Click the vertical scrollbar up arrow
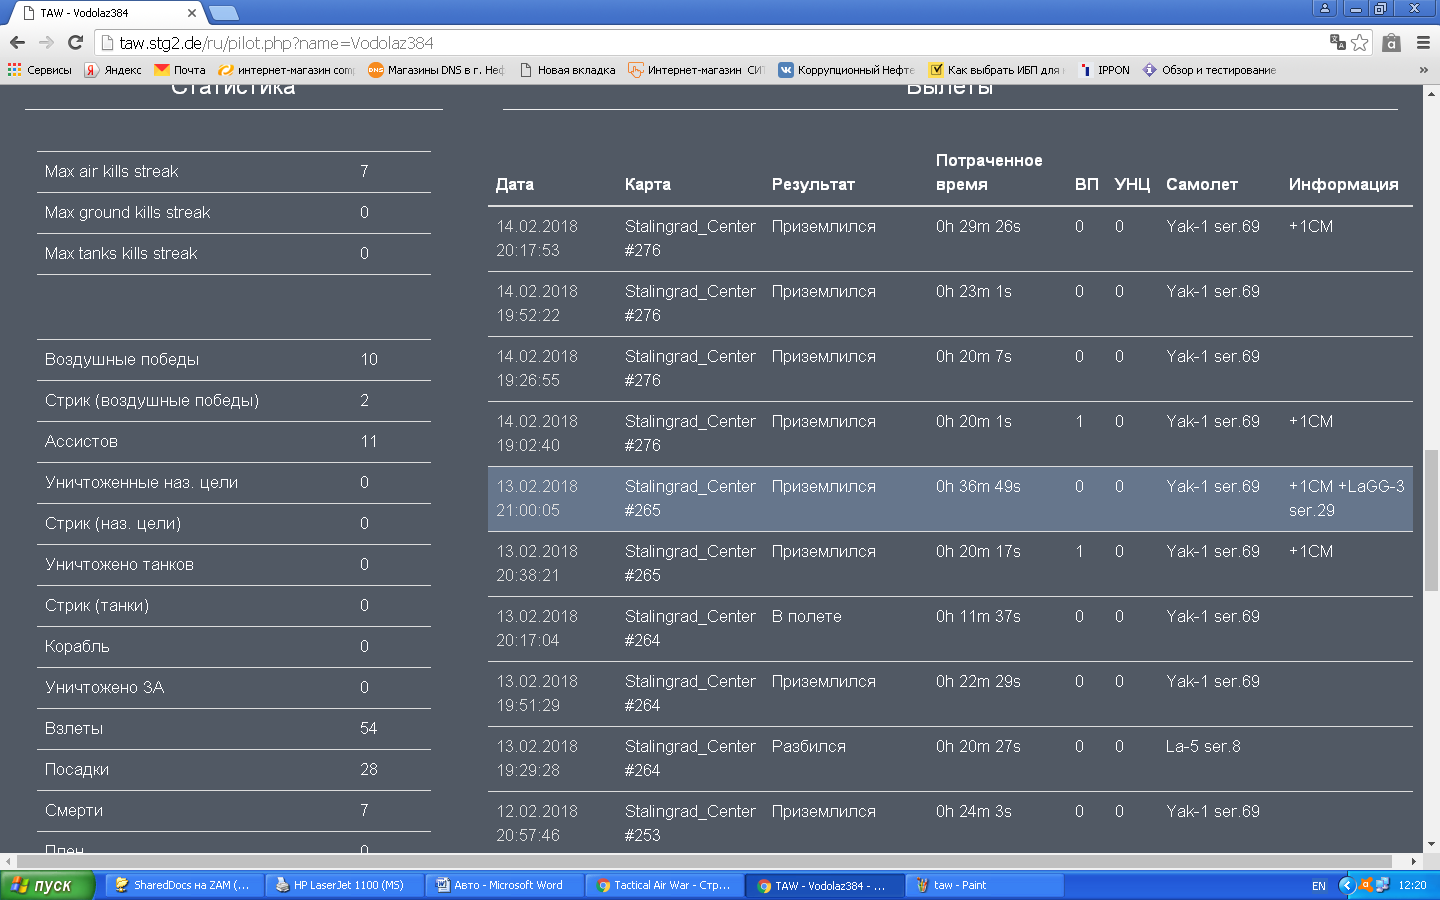1440x900 pixels. pyautogui.click(x=1431, y=93)
